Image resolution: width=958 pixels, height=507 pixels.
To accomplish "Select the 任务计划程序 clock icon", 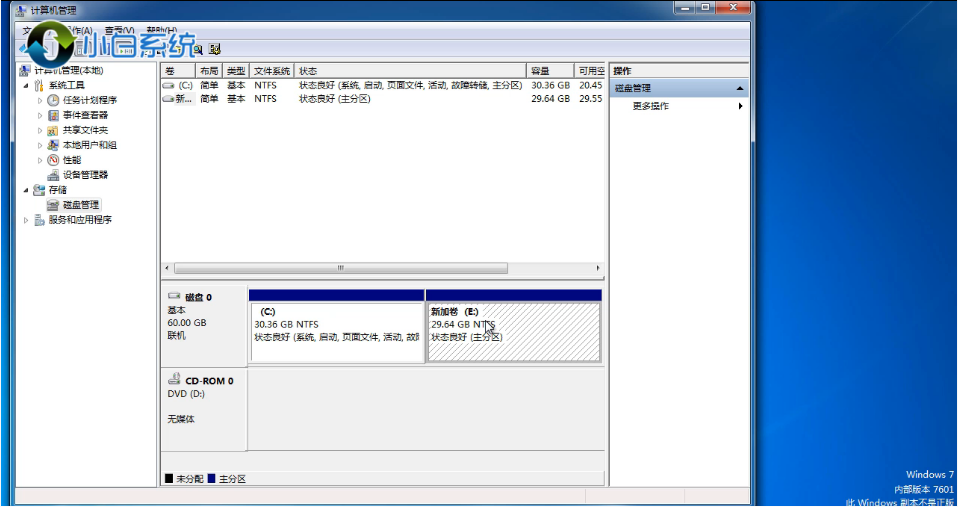I will click(54, 100).
